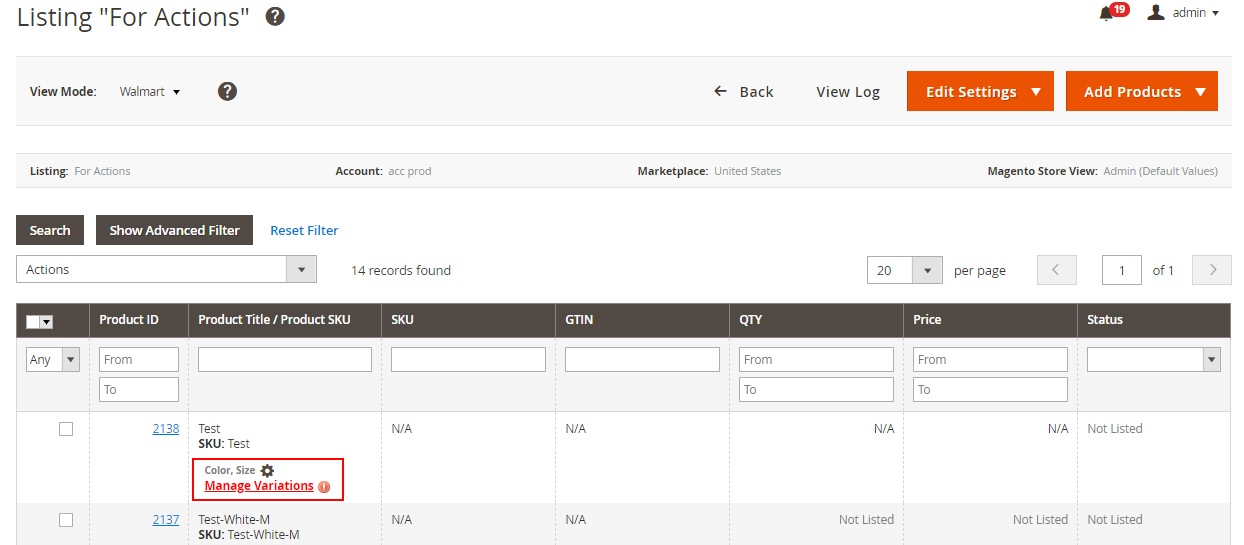Expand the per page count dropdown
The image size is (1244, 545).
coord(905,270)
